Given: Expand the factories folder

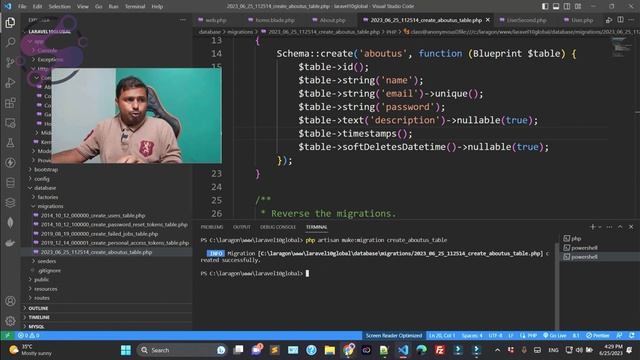Looking at the screenshot, I should coord(48,197).
